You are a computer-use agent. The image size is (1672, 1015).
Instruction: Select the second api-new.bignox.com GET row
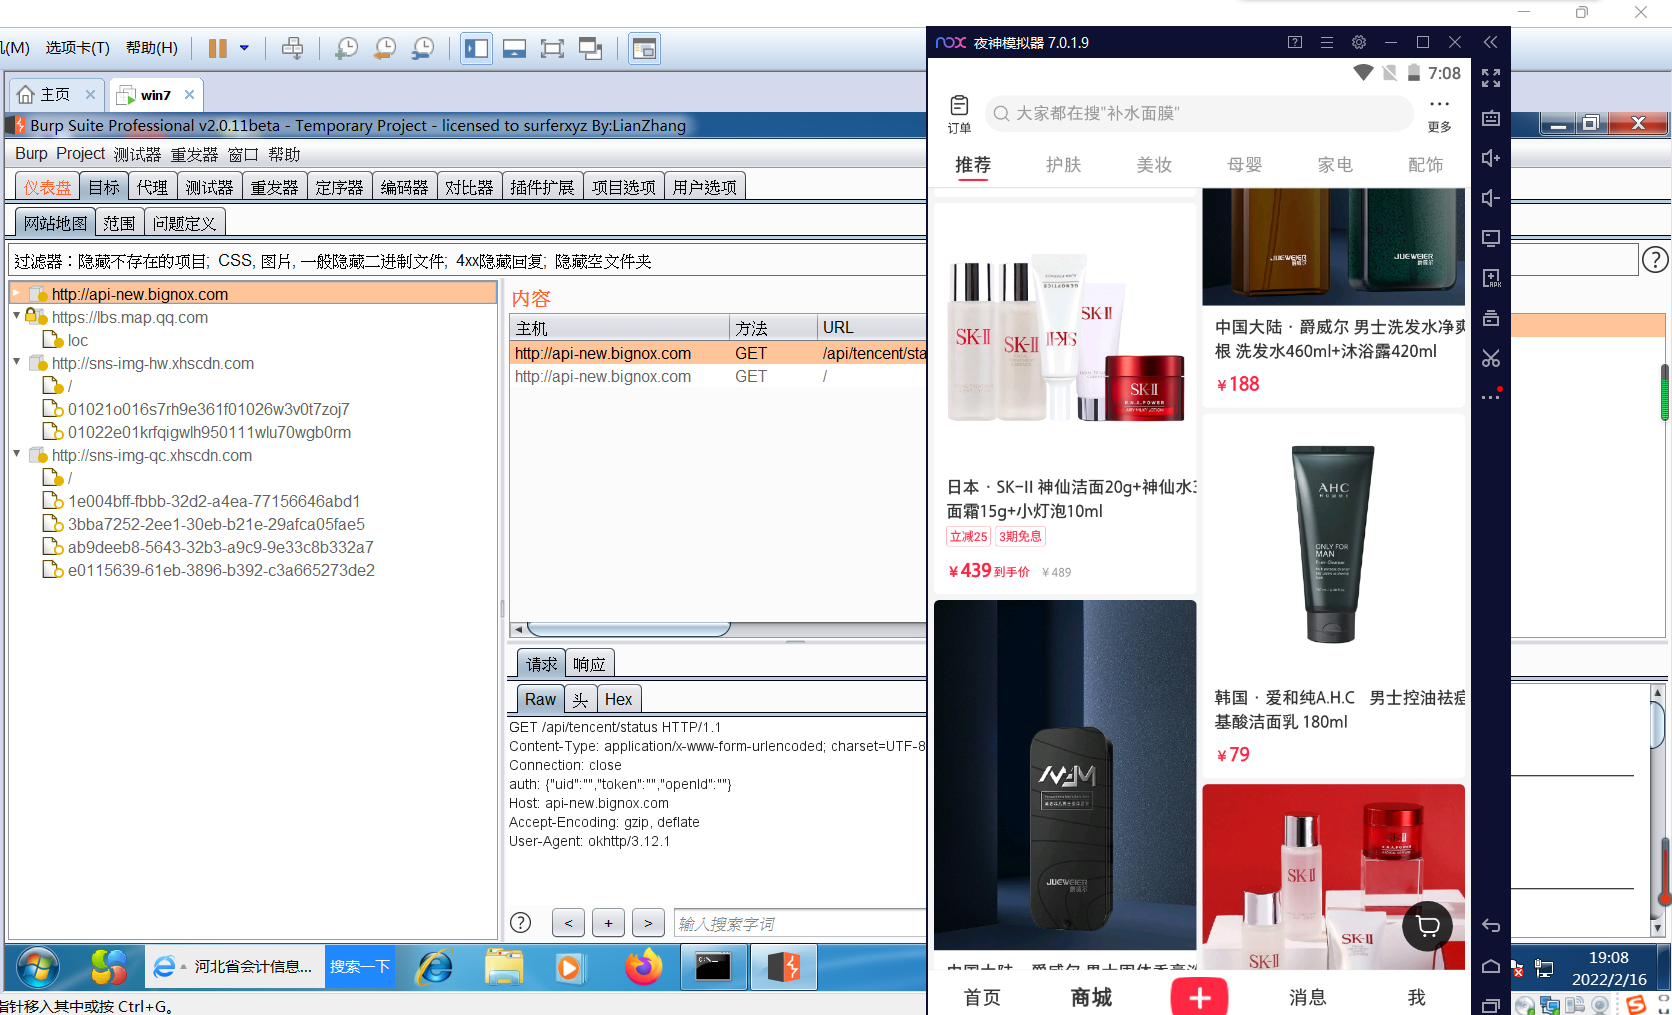click(718, 376)
